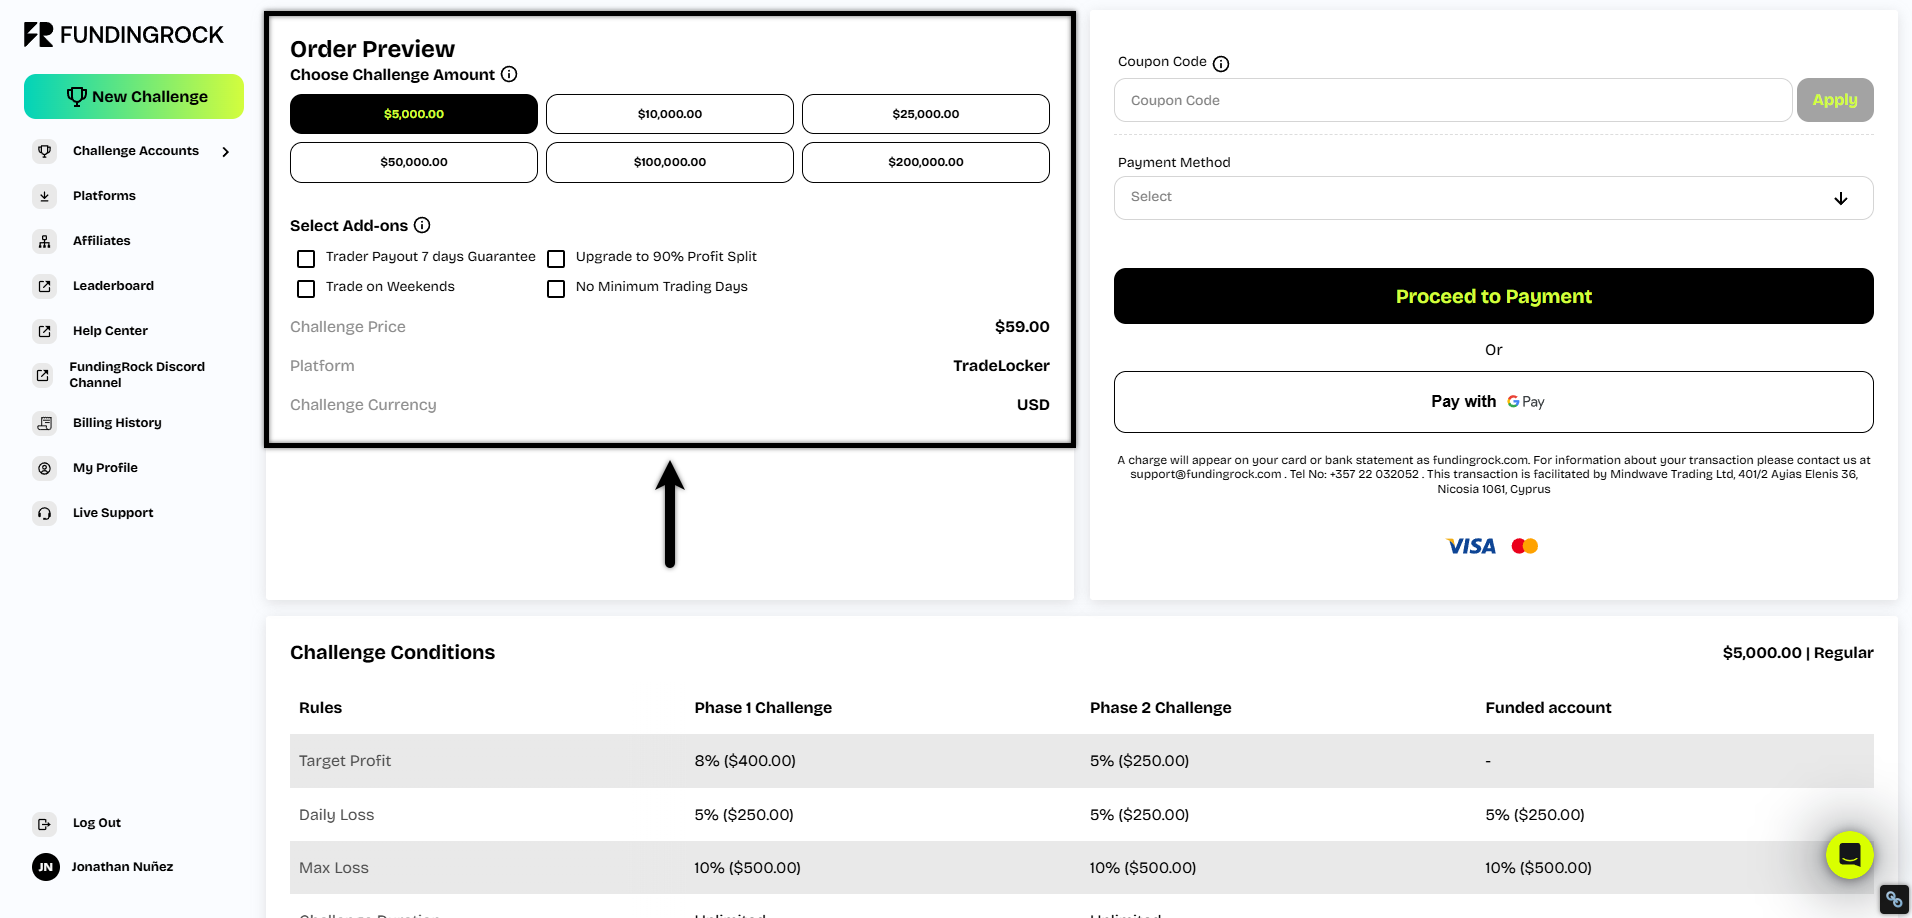Click the Coupon Code info icon
The height and width of the screenshot is (918, 1912).
point(1221,64)
